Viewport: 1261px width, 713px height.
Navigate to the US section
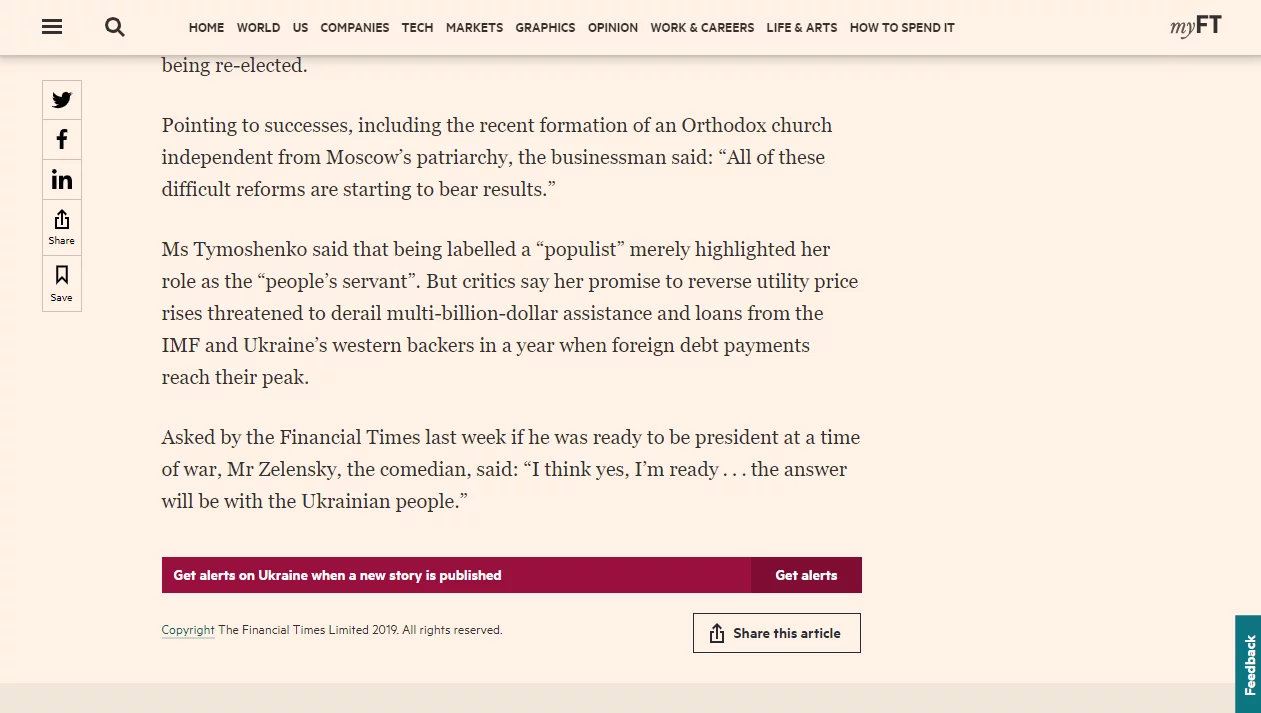point(300,28)
